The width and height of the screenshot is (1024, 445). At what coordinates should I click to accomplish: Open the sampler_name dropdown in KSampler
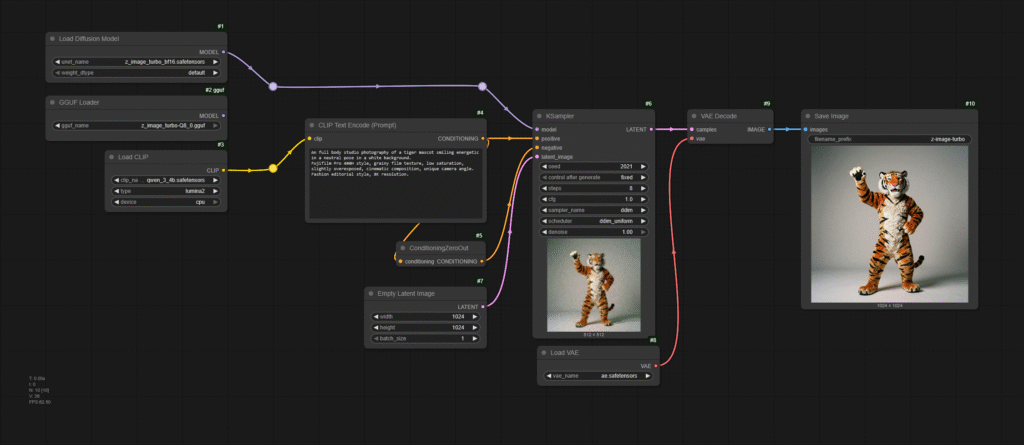point(594,210)
